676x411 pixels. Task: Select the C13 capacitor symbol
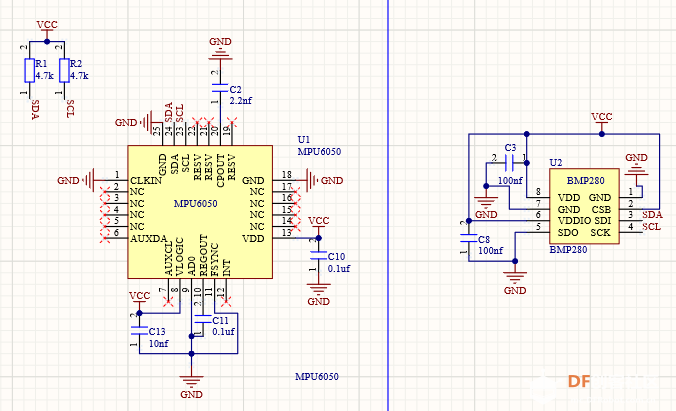[139, 331]
